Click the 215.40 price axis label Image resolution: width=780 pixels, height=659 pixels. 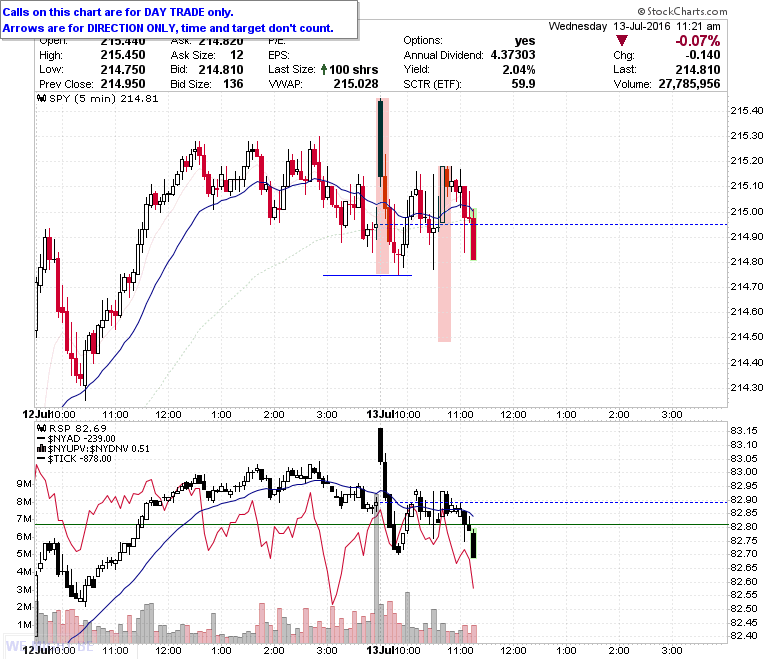coord(746,111)
